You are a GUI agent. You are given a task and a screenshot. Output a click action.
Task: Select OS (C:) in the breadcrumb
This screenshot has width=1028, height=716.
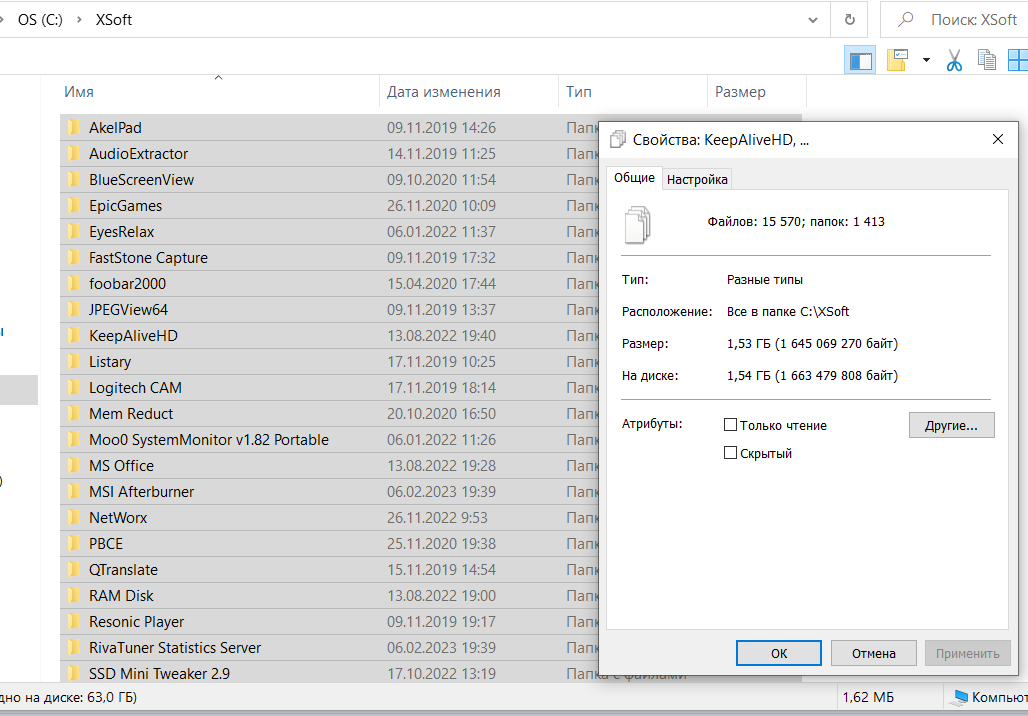[40, 20]
